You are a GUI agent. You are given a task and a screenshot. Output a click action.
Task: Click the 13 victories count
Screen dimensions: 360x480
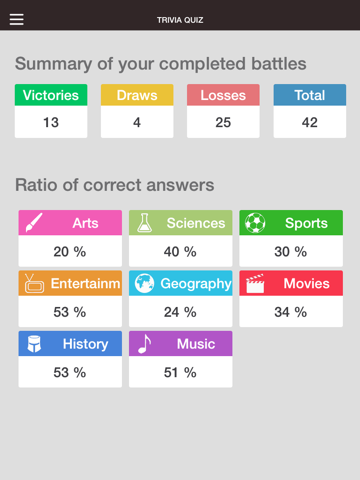coord(51,122)
